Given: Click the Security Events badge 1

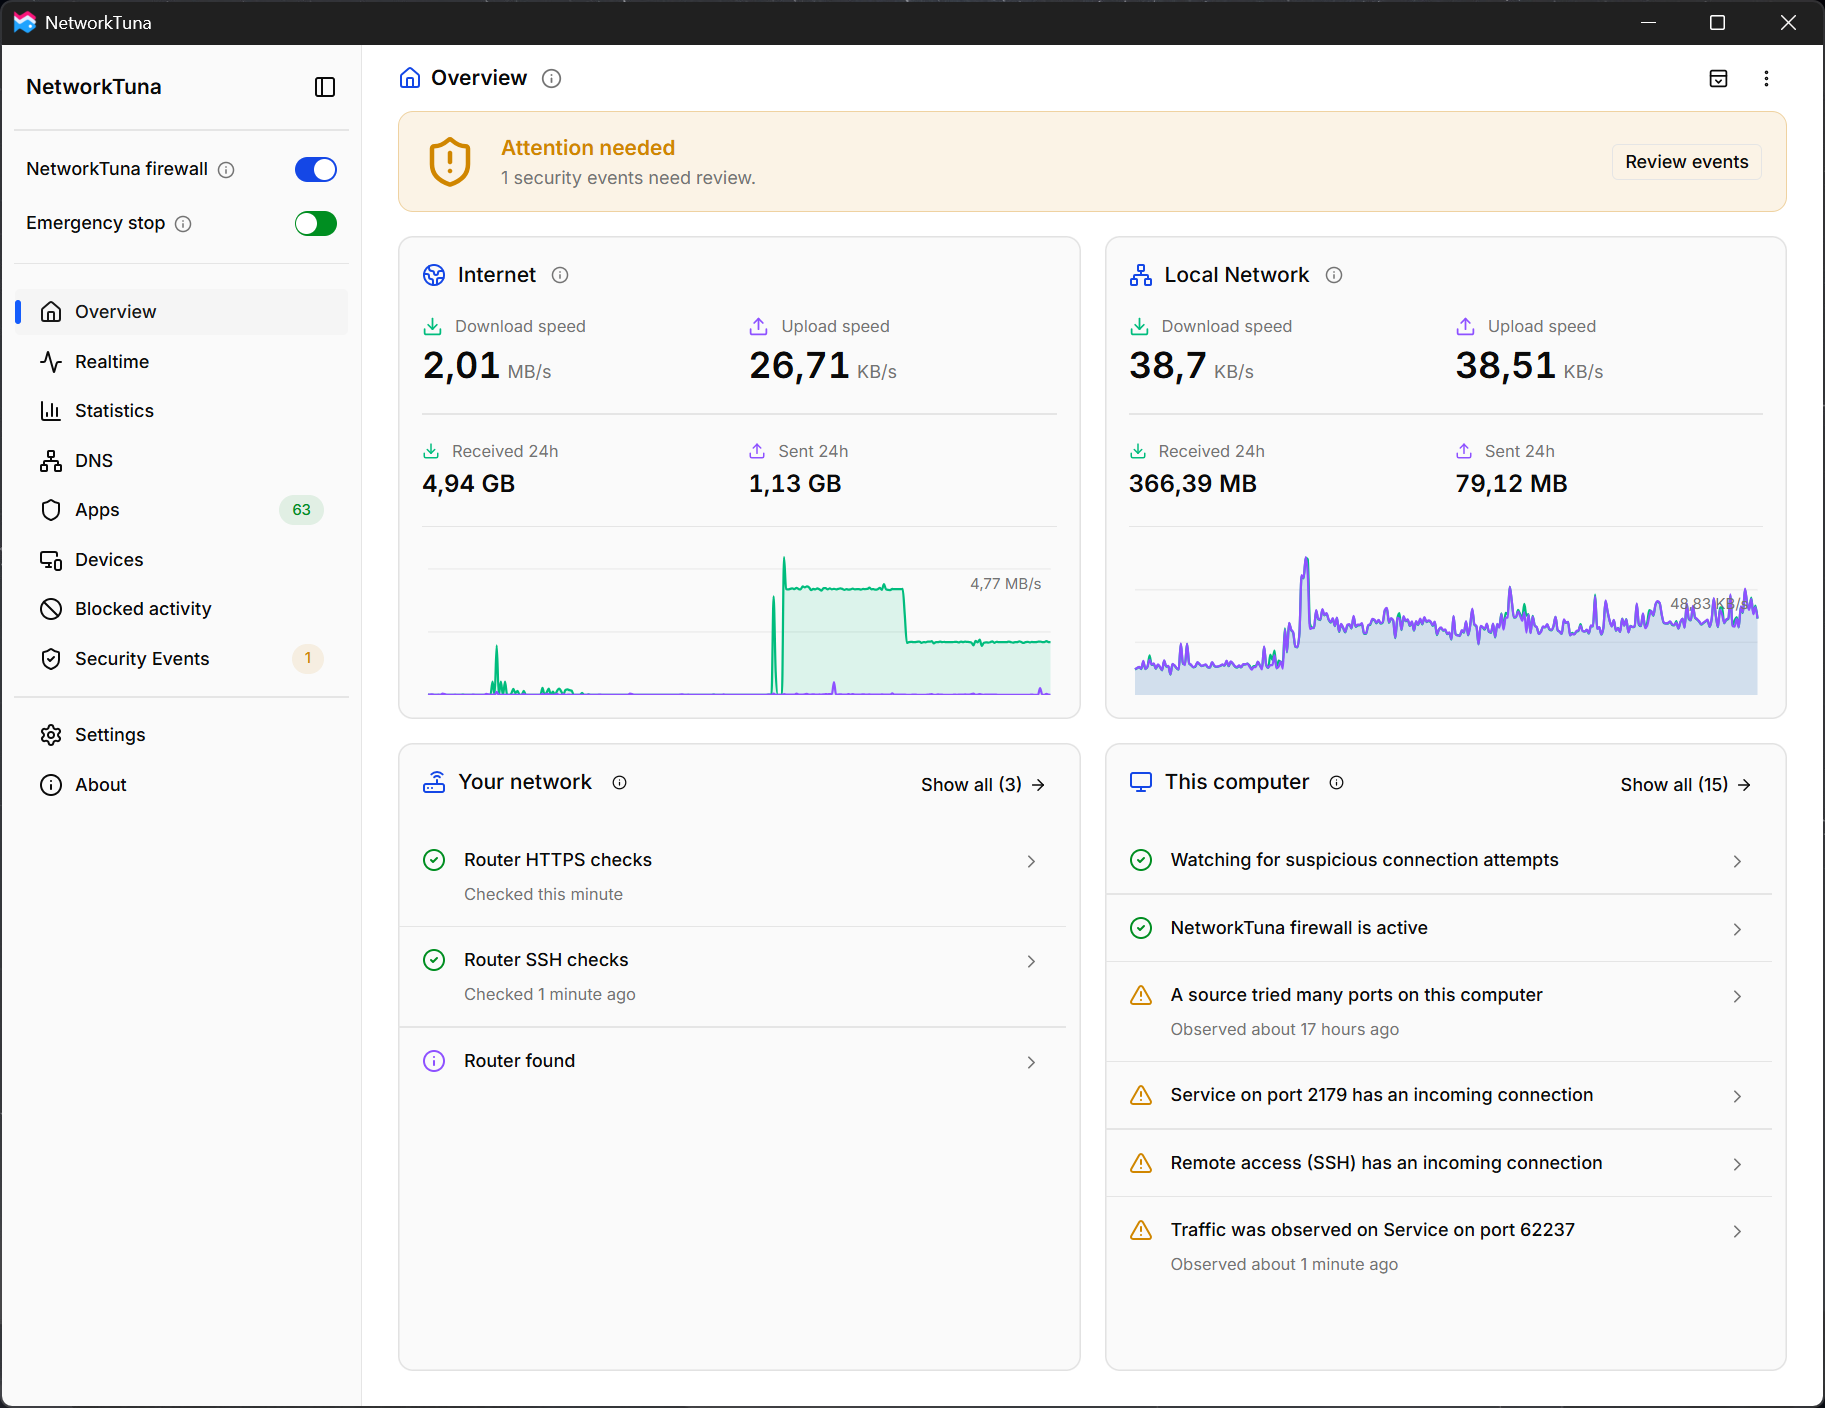Looking at the screenshot, I should click(308, 658).
